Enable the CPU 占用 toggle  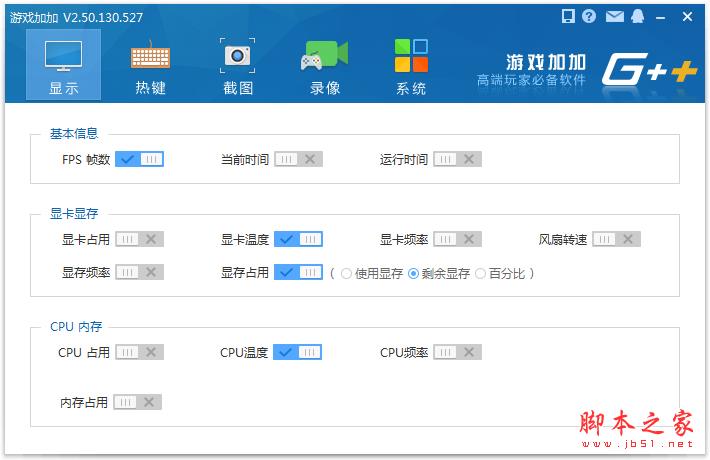coord(139,352)
